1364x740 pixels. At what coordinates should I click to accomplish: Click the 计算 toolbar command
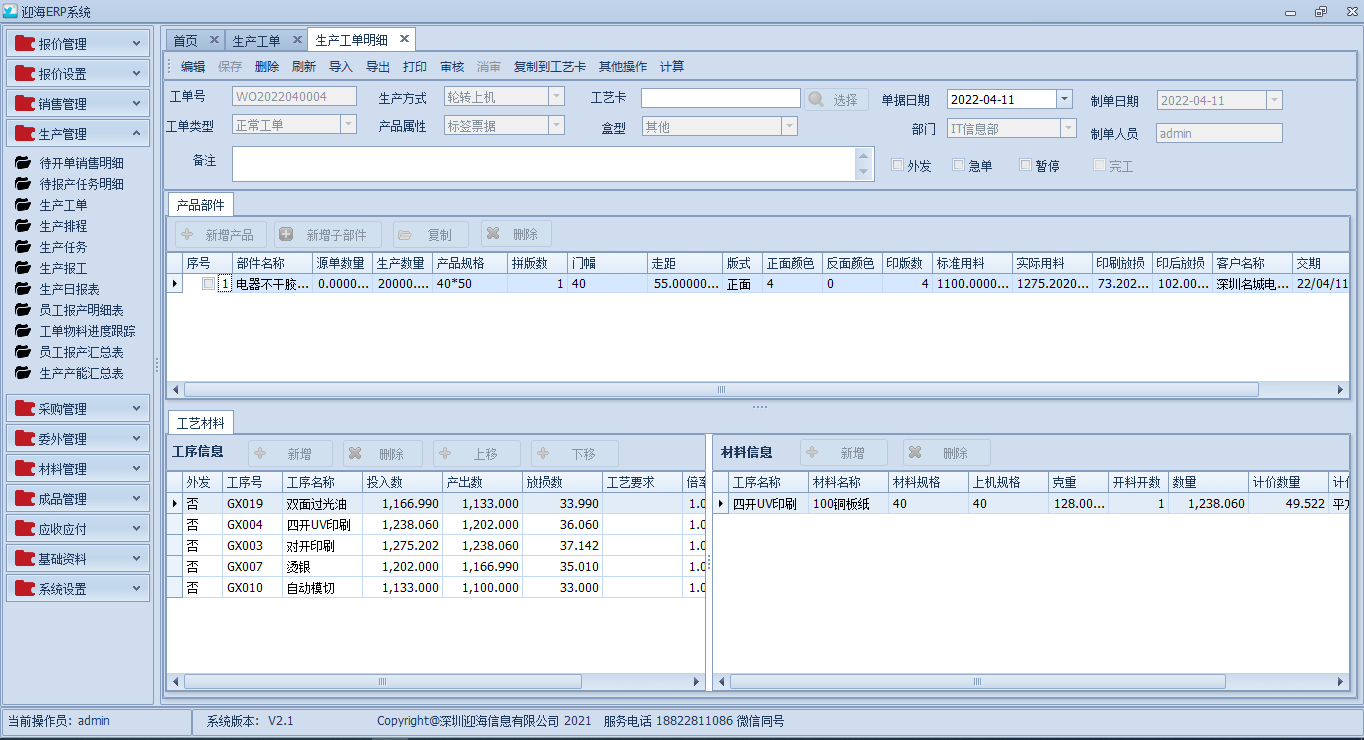pyautogui.click(x=672, y=67)
